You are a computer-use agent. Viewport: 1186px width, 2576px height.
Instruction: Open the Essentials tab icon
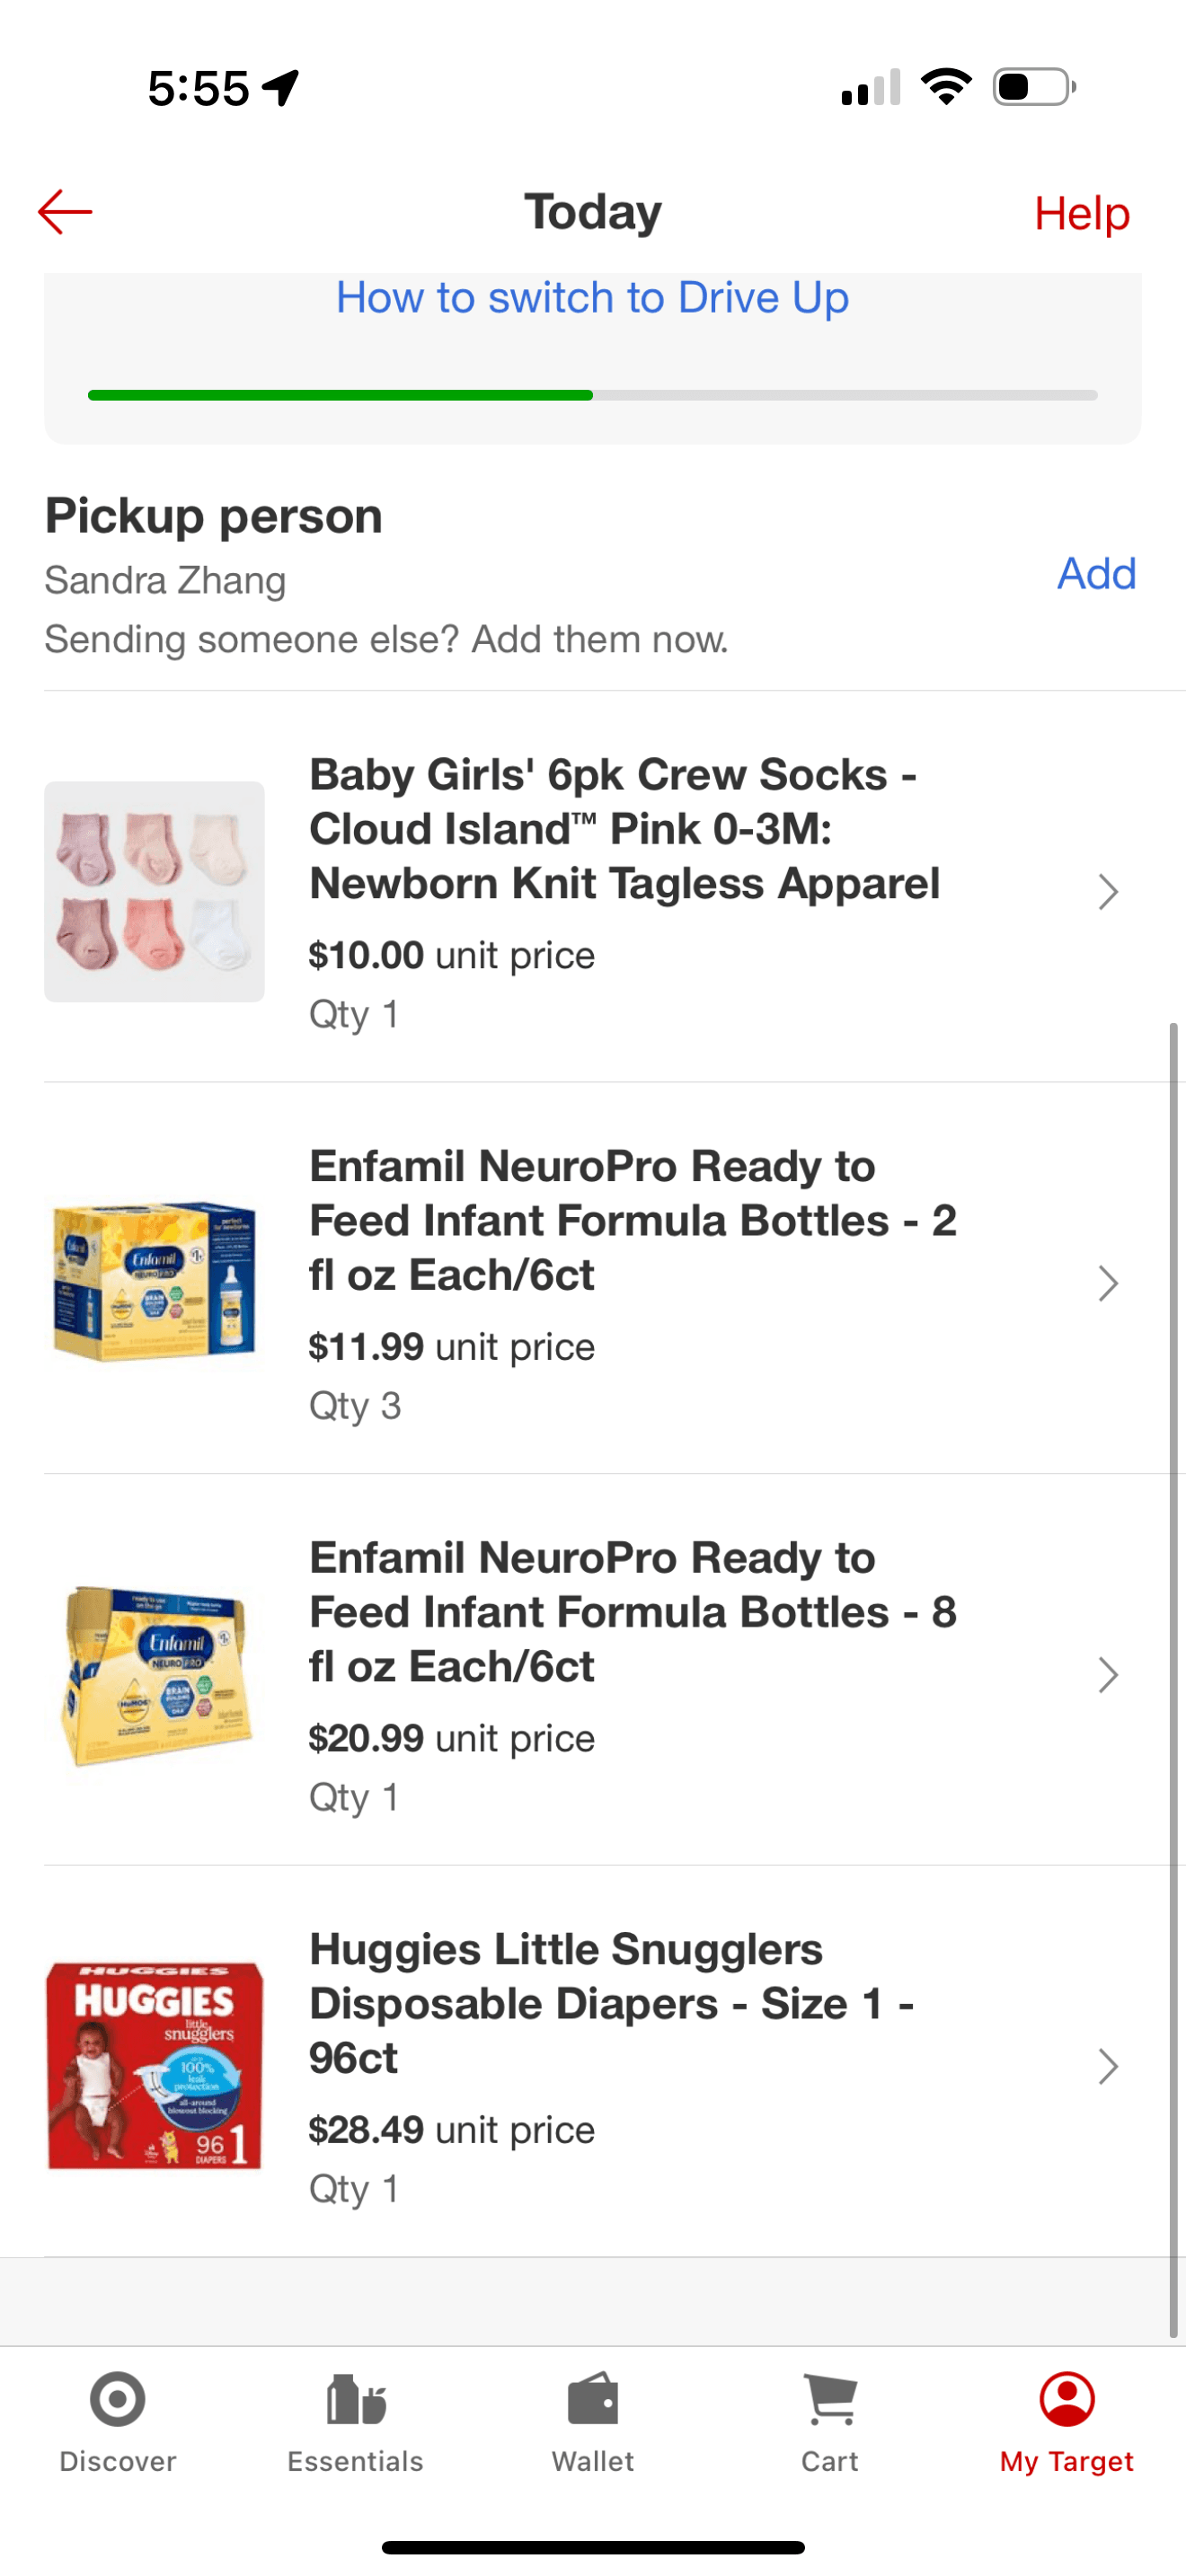click(x=355, y=2398)
